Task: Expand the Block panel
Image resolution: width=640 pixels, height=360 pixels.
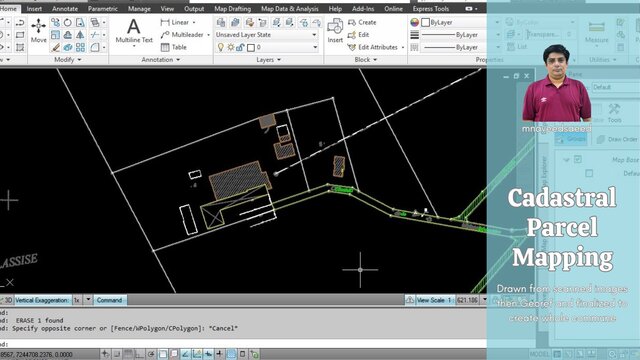Action: [x=365, y=60]
